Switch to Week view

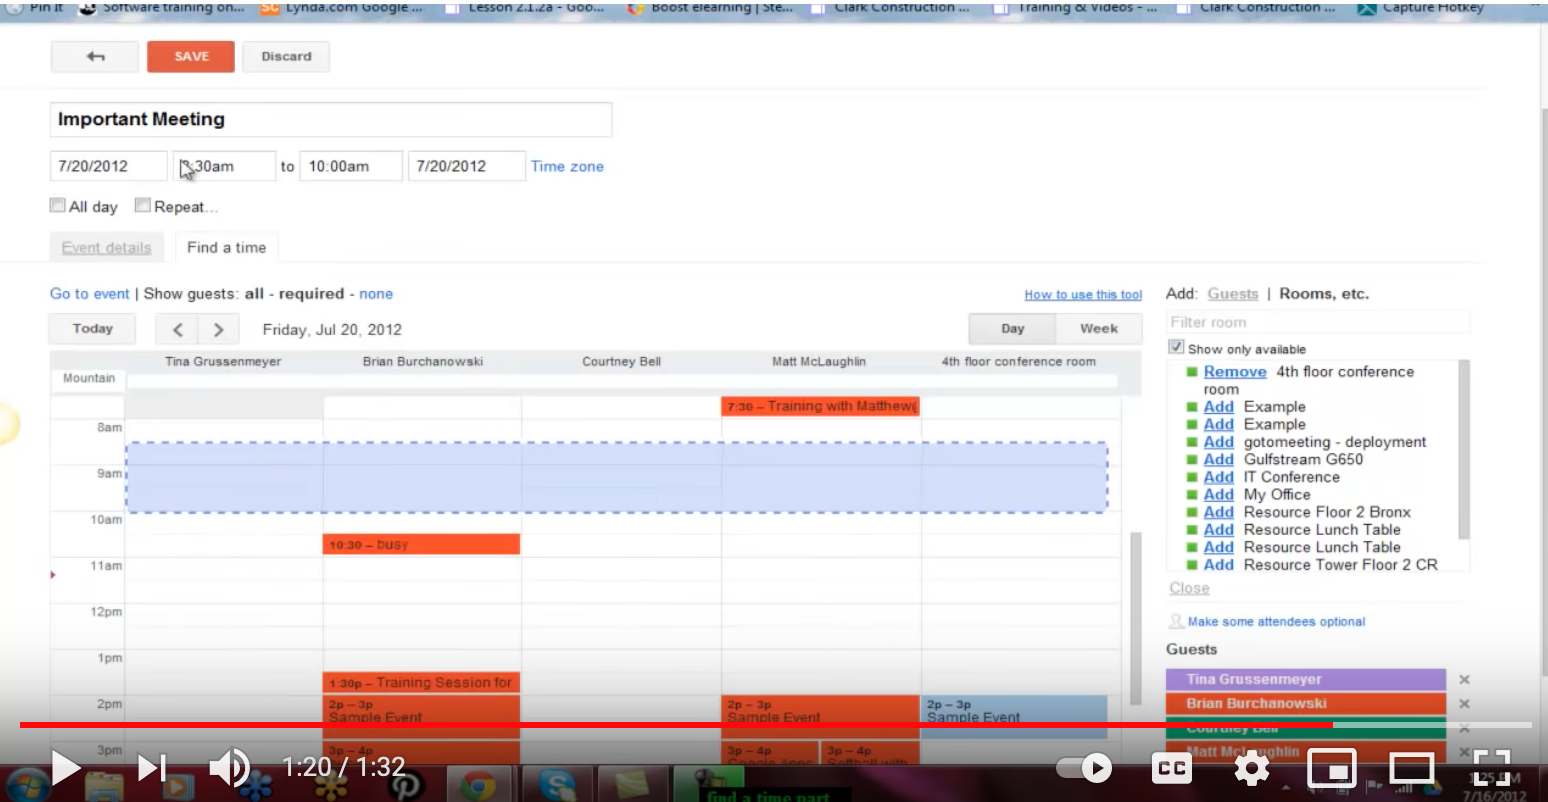click(x=1098, y=329)
